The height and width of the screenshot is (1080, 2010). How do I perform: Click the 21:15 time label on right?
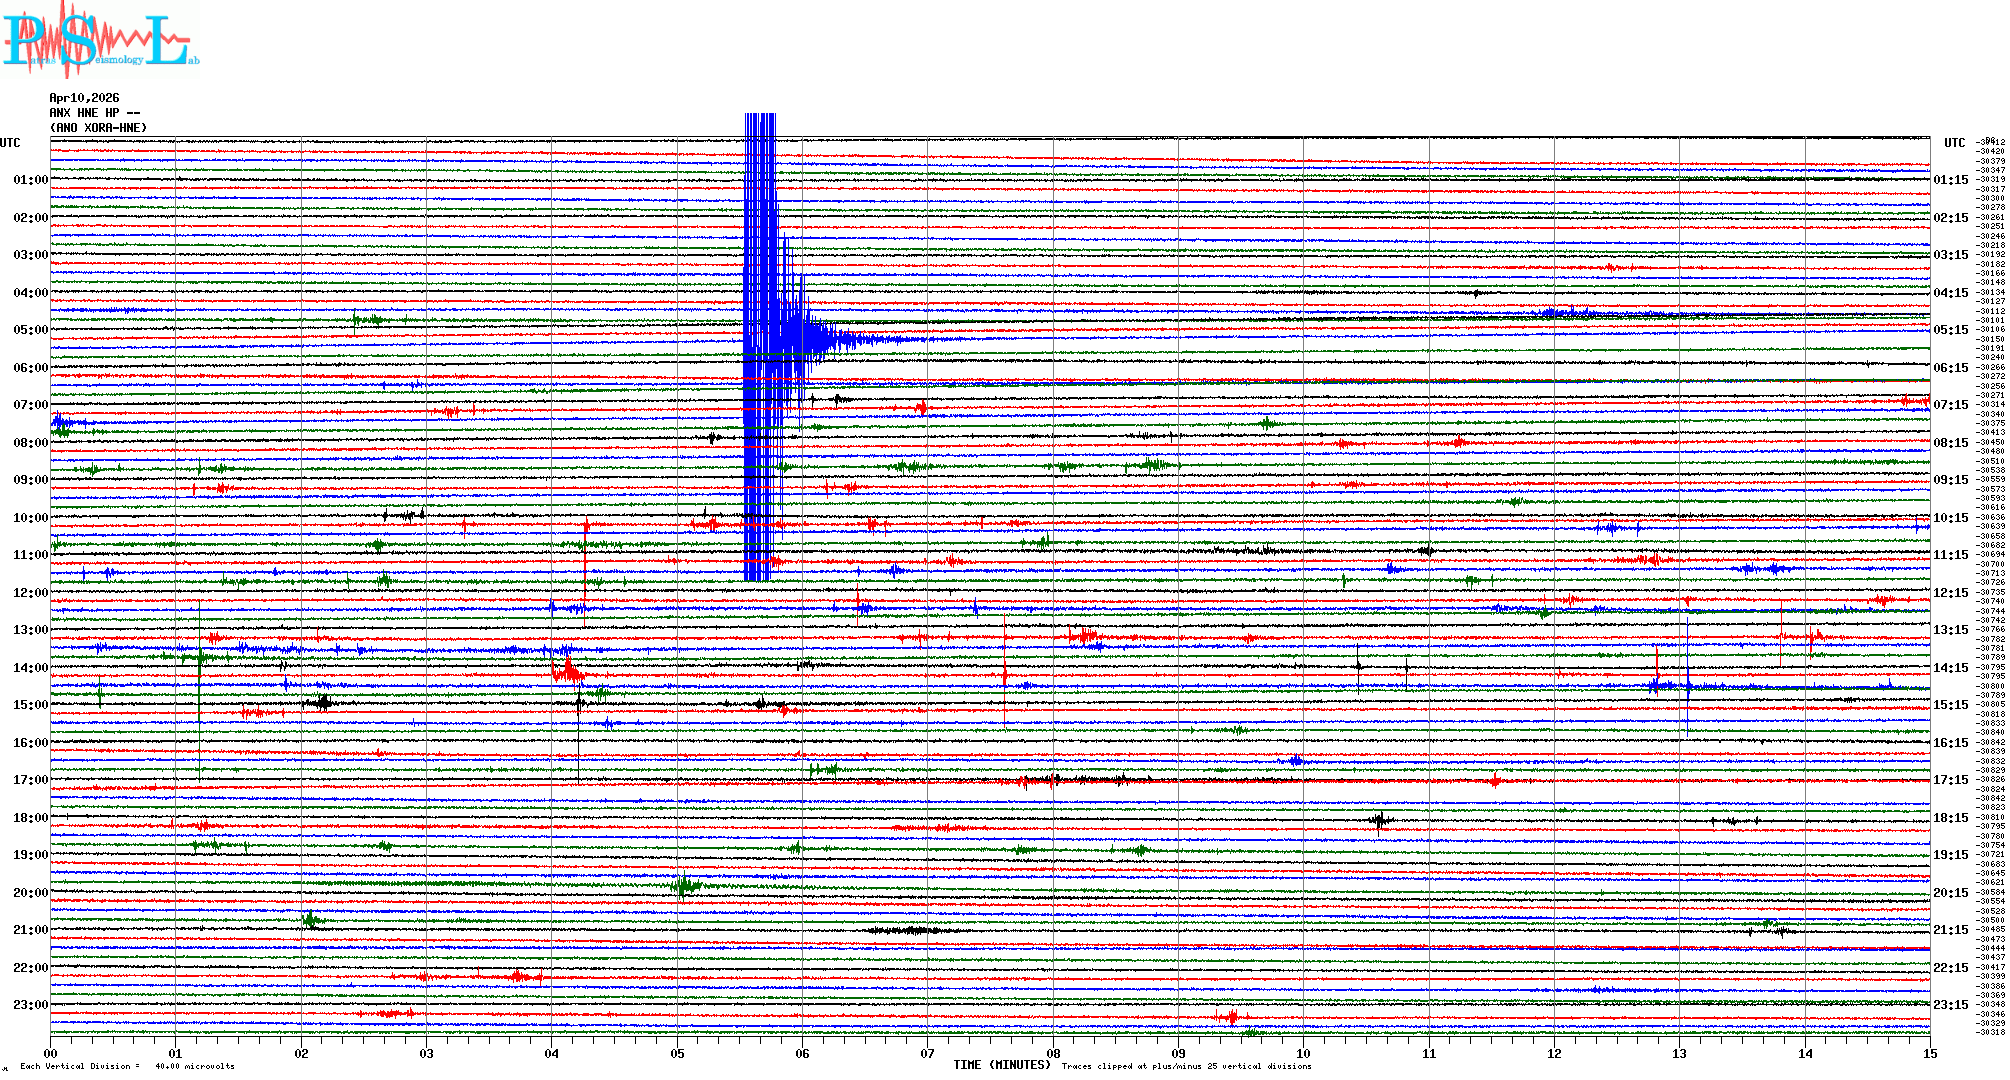coord(1950,930)
